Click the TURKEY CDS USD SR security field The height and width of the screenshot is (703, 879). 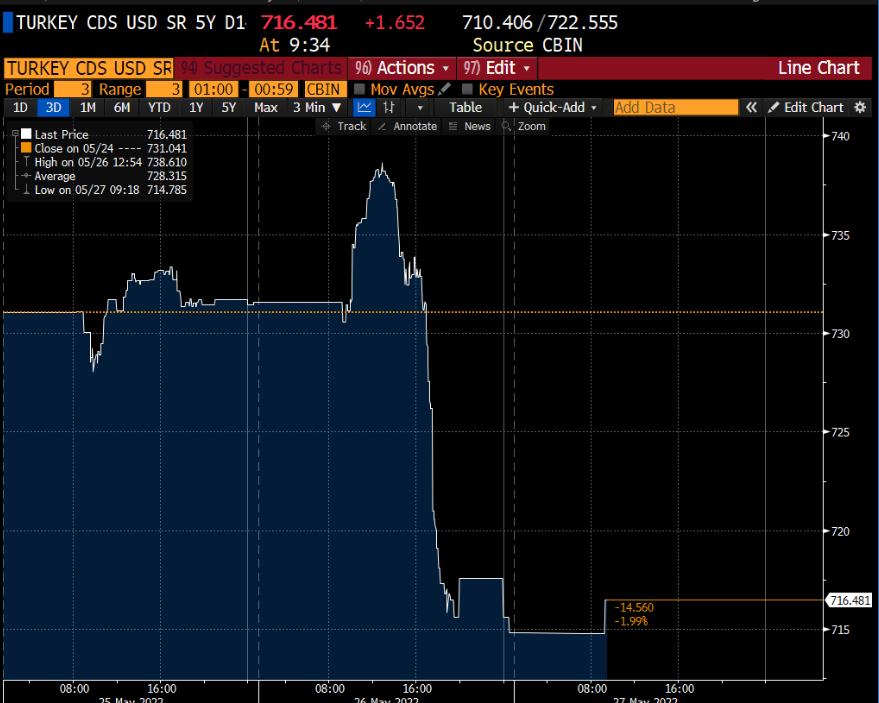89,68
